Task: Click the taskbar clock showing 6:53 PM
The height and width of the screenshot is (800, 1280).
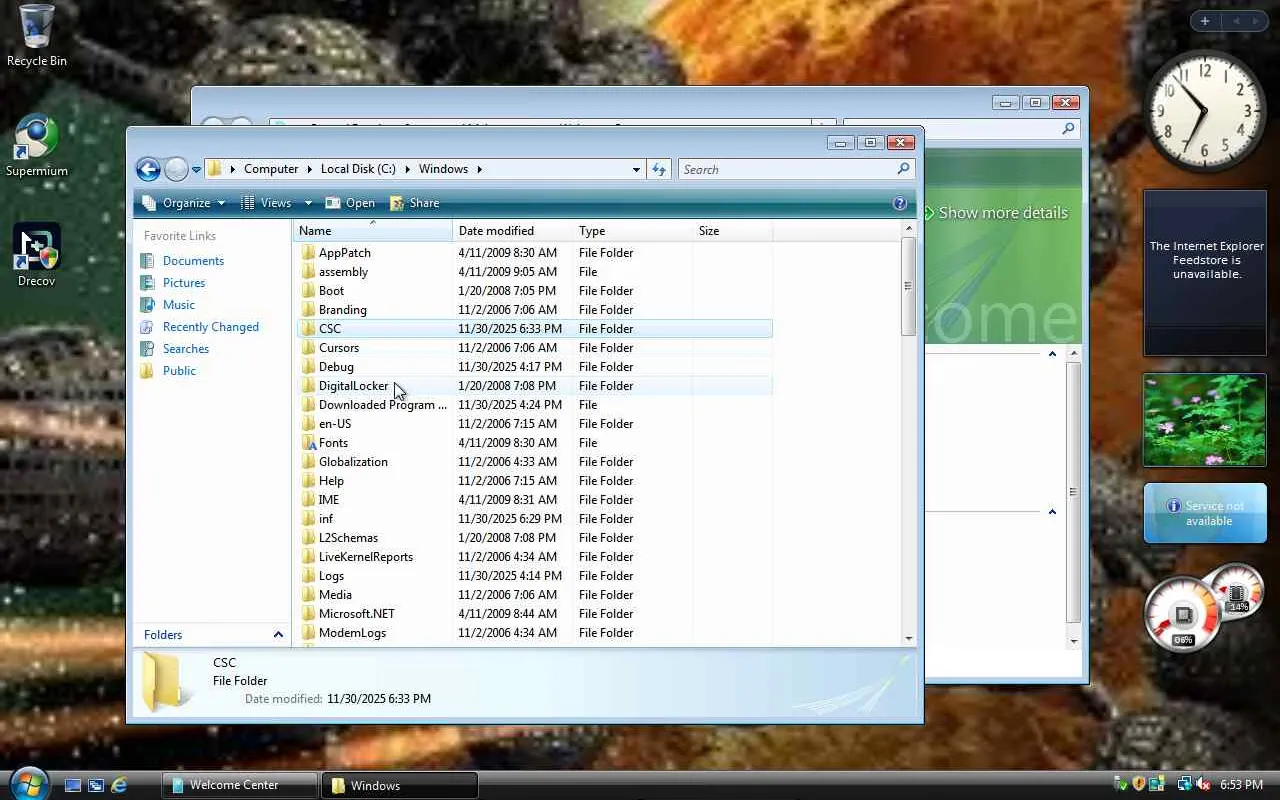Action: (1241, 785)
